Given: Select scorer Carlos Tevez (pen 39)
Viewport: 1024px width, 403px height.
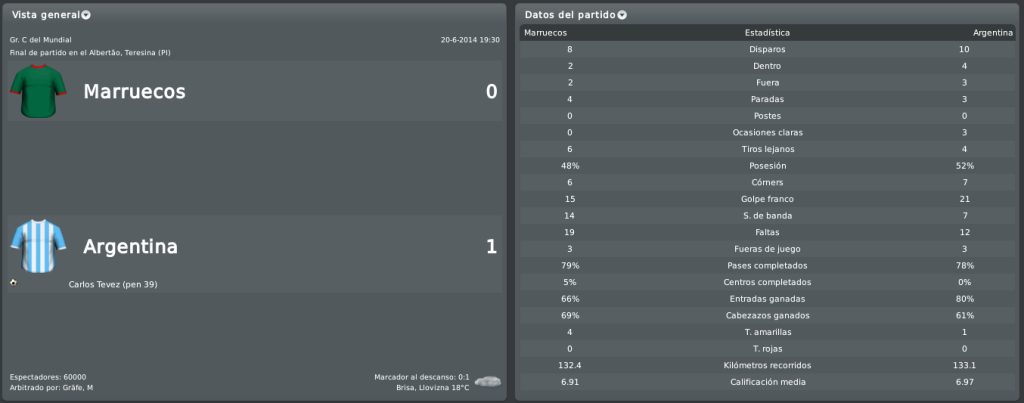Looking at the screenshot, I should [112, 285].
